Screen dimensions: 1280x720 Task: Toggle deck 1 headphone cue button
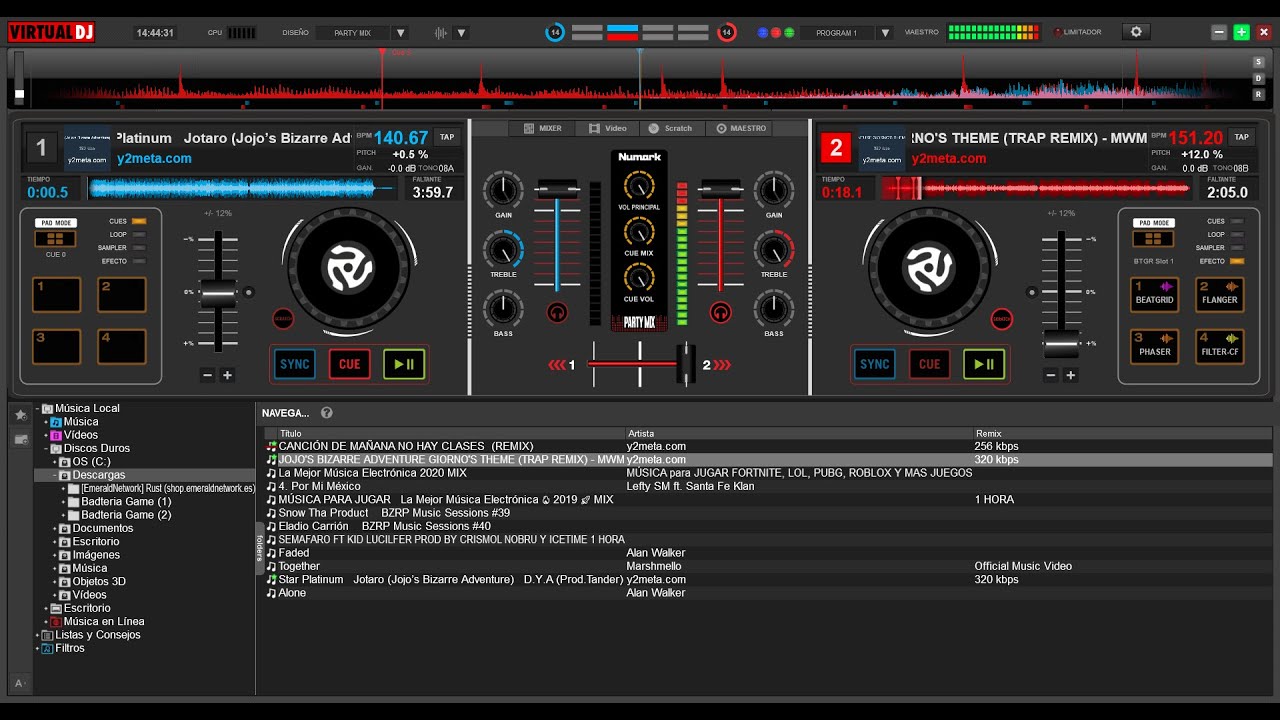pos(557,312)
